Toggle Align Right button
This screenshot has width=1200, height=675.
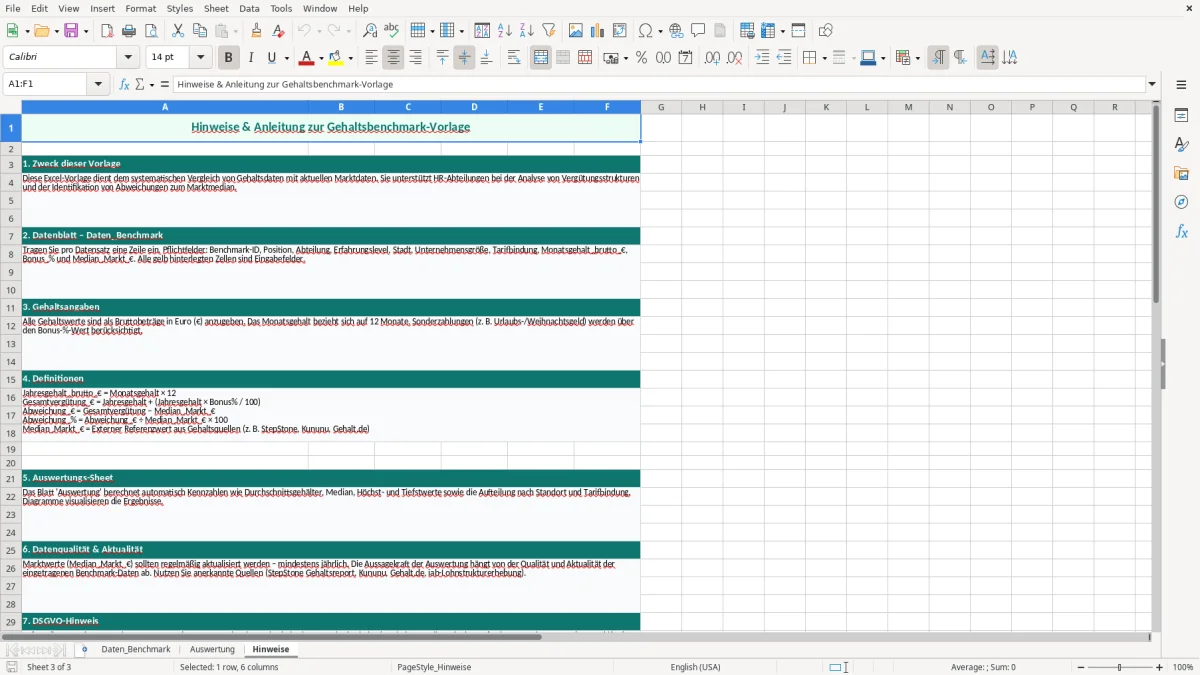pos(415,58)
